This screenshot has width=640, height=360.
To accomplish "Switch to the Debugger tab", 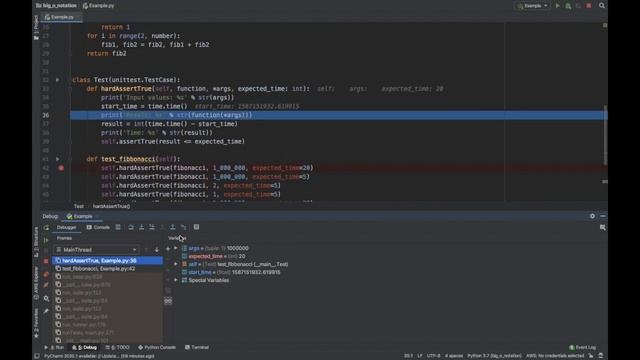I will [67, 227].
